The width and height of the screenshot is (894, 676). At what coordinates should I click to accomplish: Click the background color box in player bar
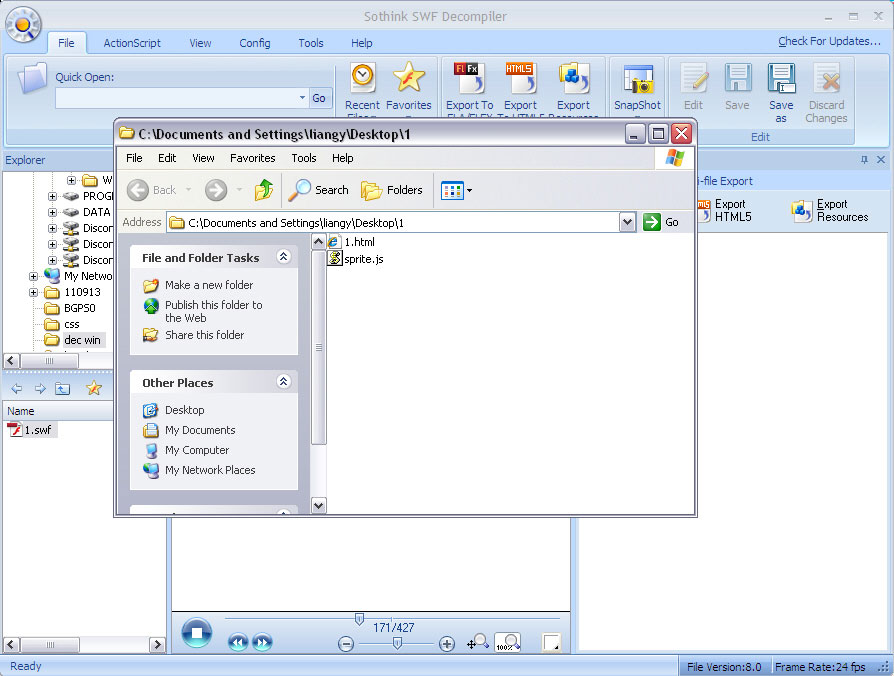tap(551, 642)
